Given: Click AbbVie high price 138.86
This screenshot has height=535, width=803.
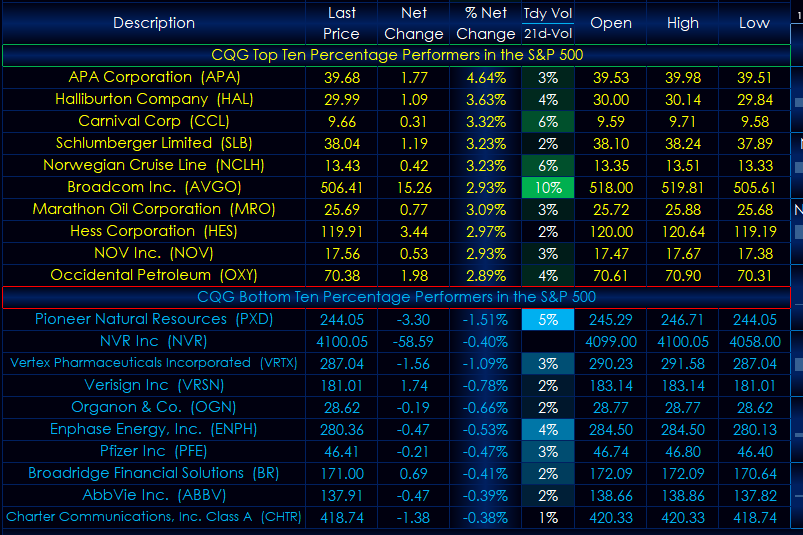Looking at the screenshot, I should pyautogui.click(x=683, y=496).
